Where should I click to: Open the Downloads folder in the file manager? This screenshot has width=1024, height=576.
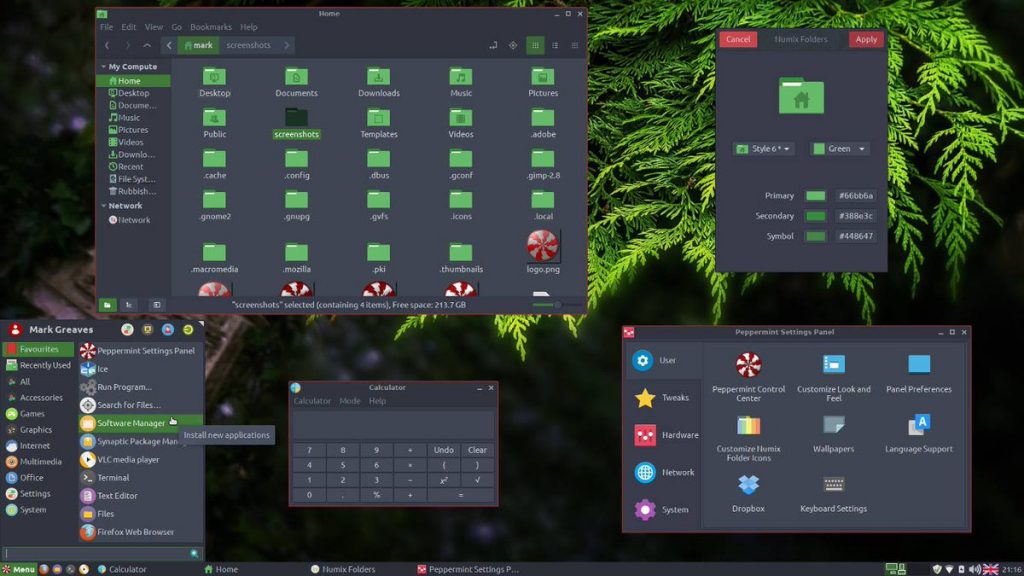378,78
